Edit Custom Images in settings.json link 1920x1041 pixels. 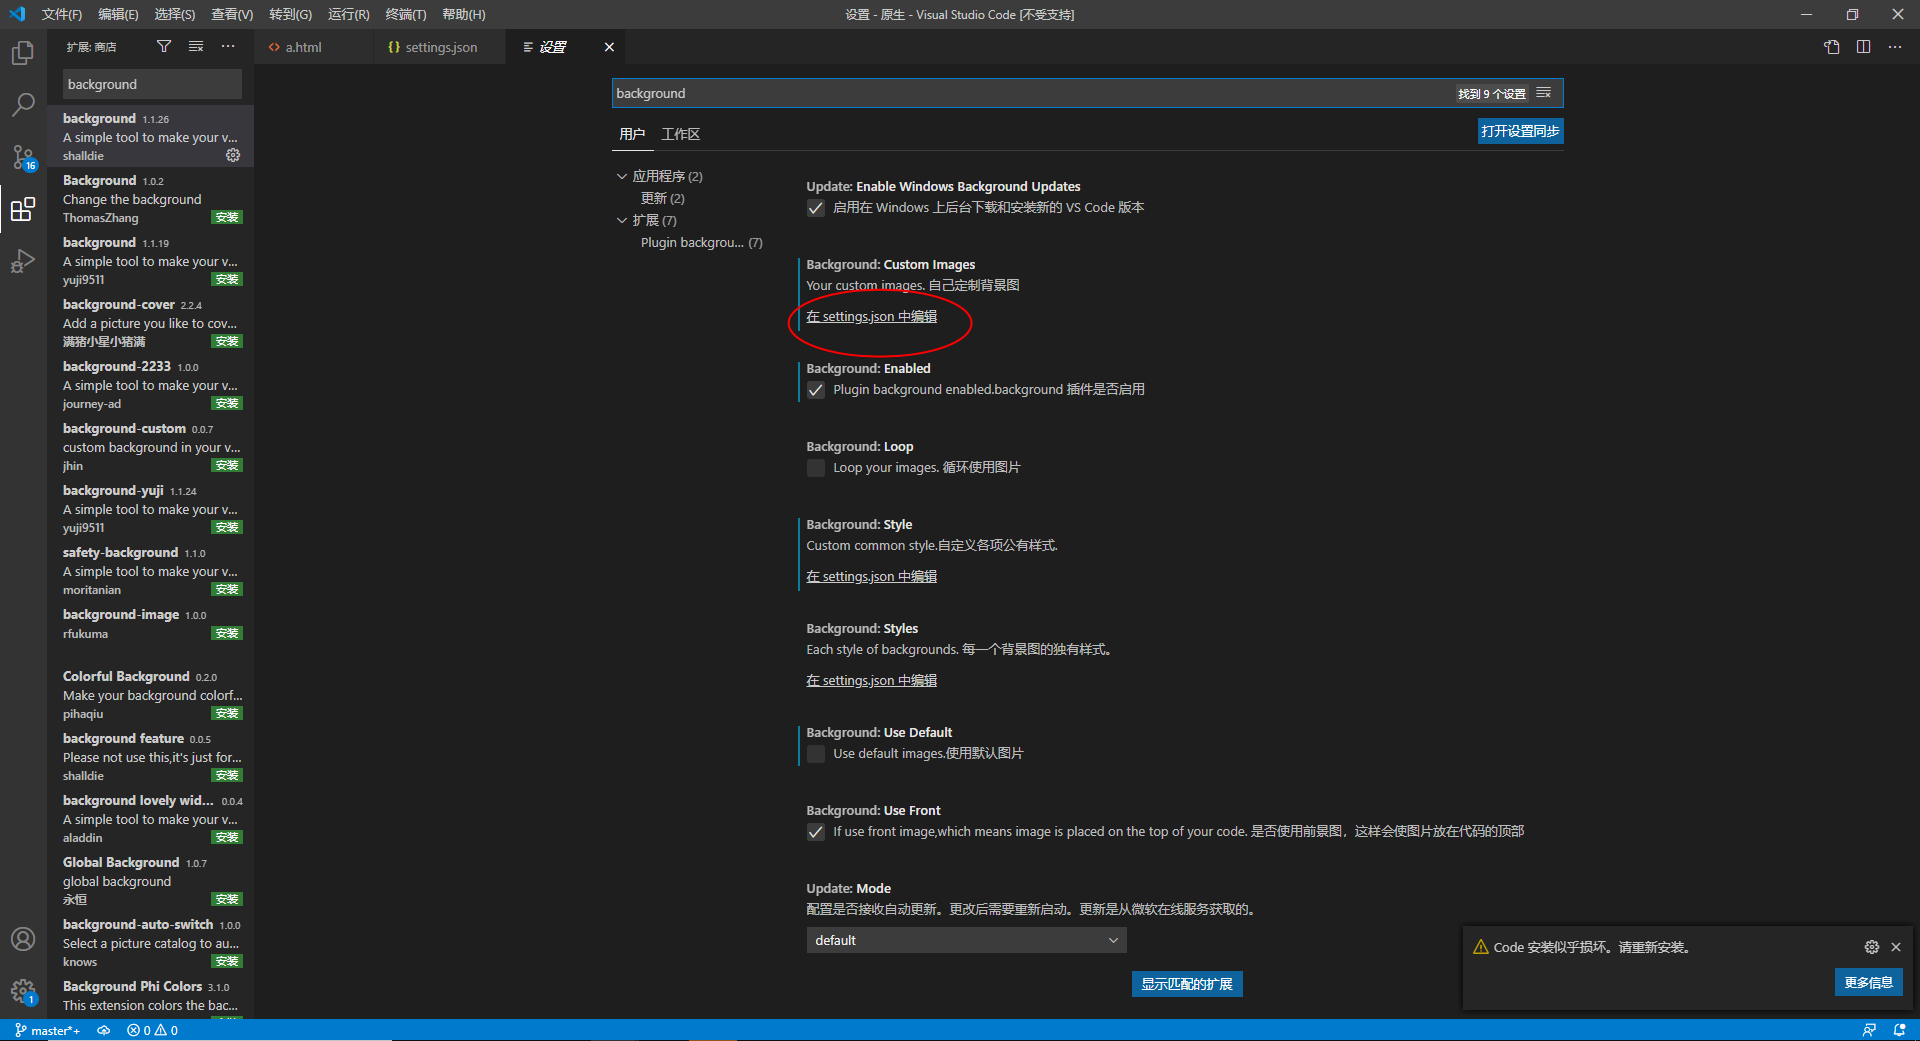pos(871,316)
